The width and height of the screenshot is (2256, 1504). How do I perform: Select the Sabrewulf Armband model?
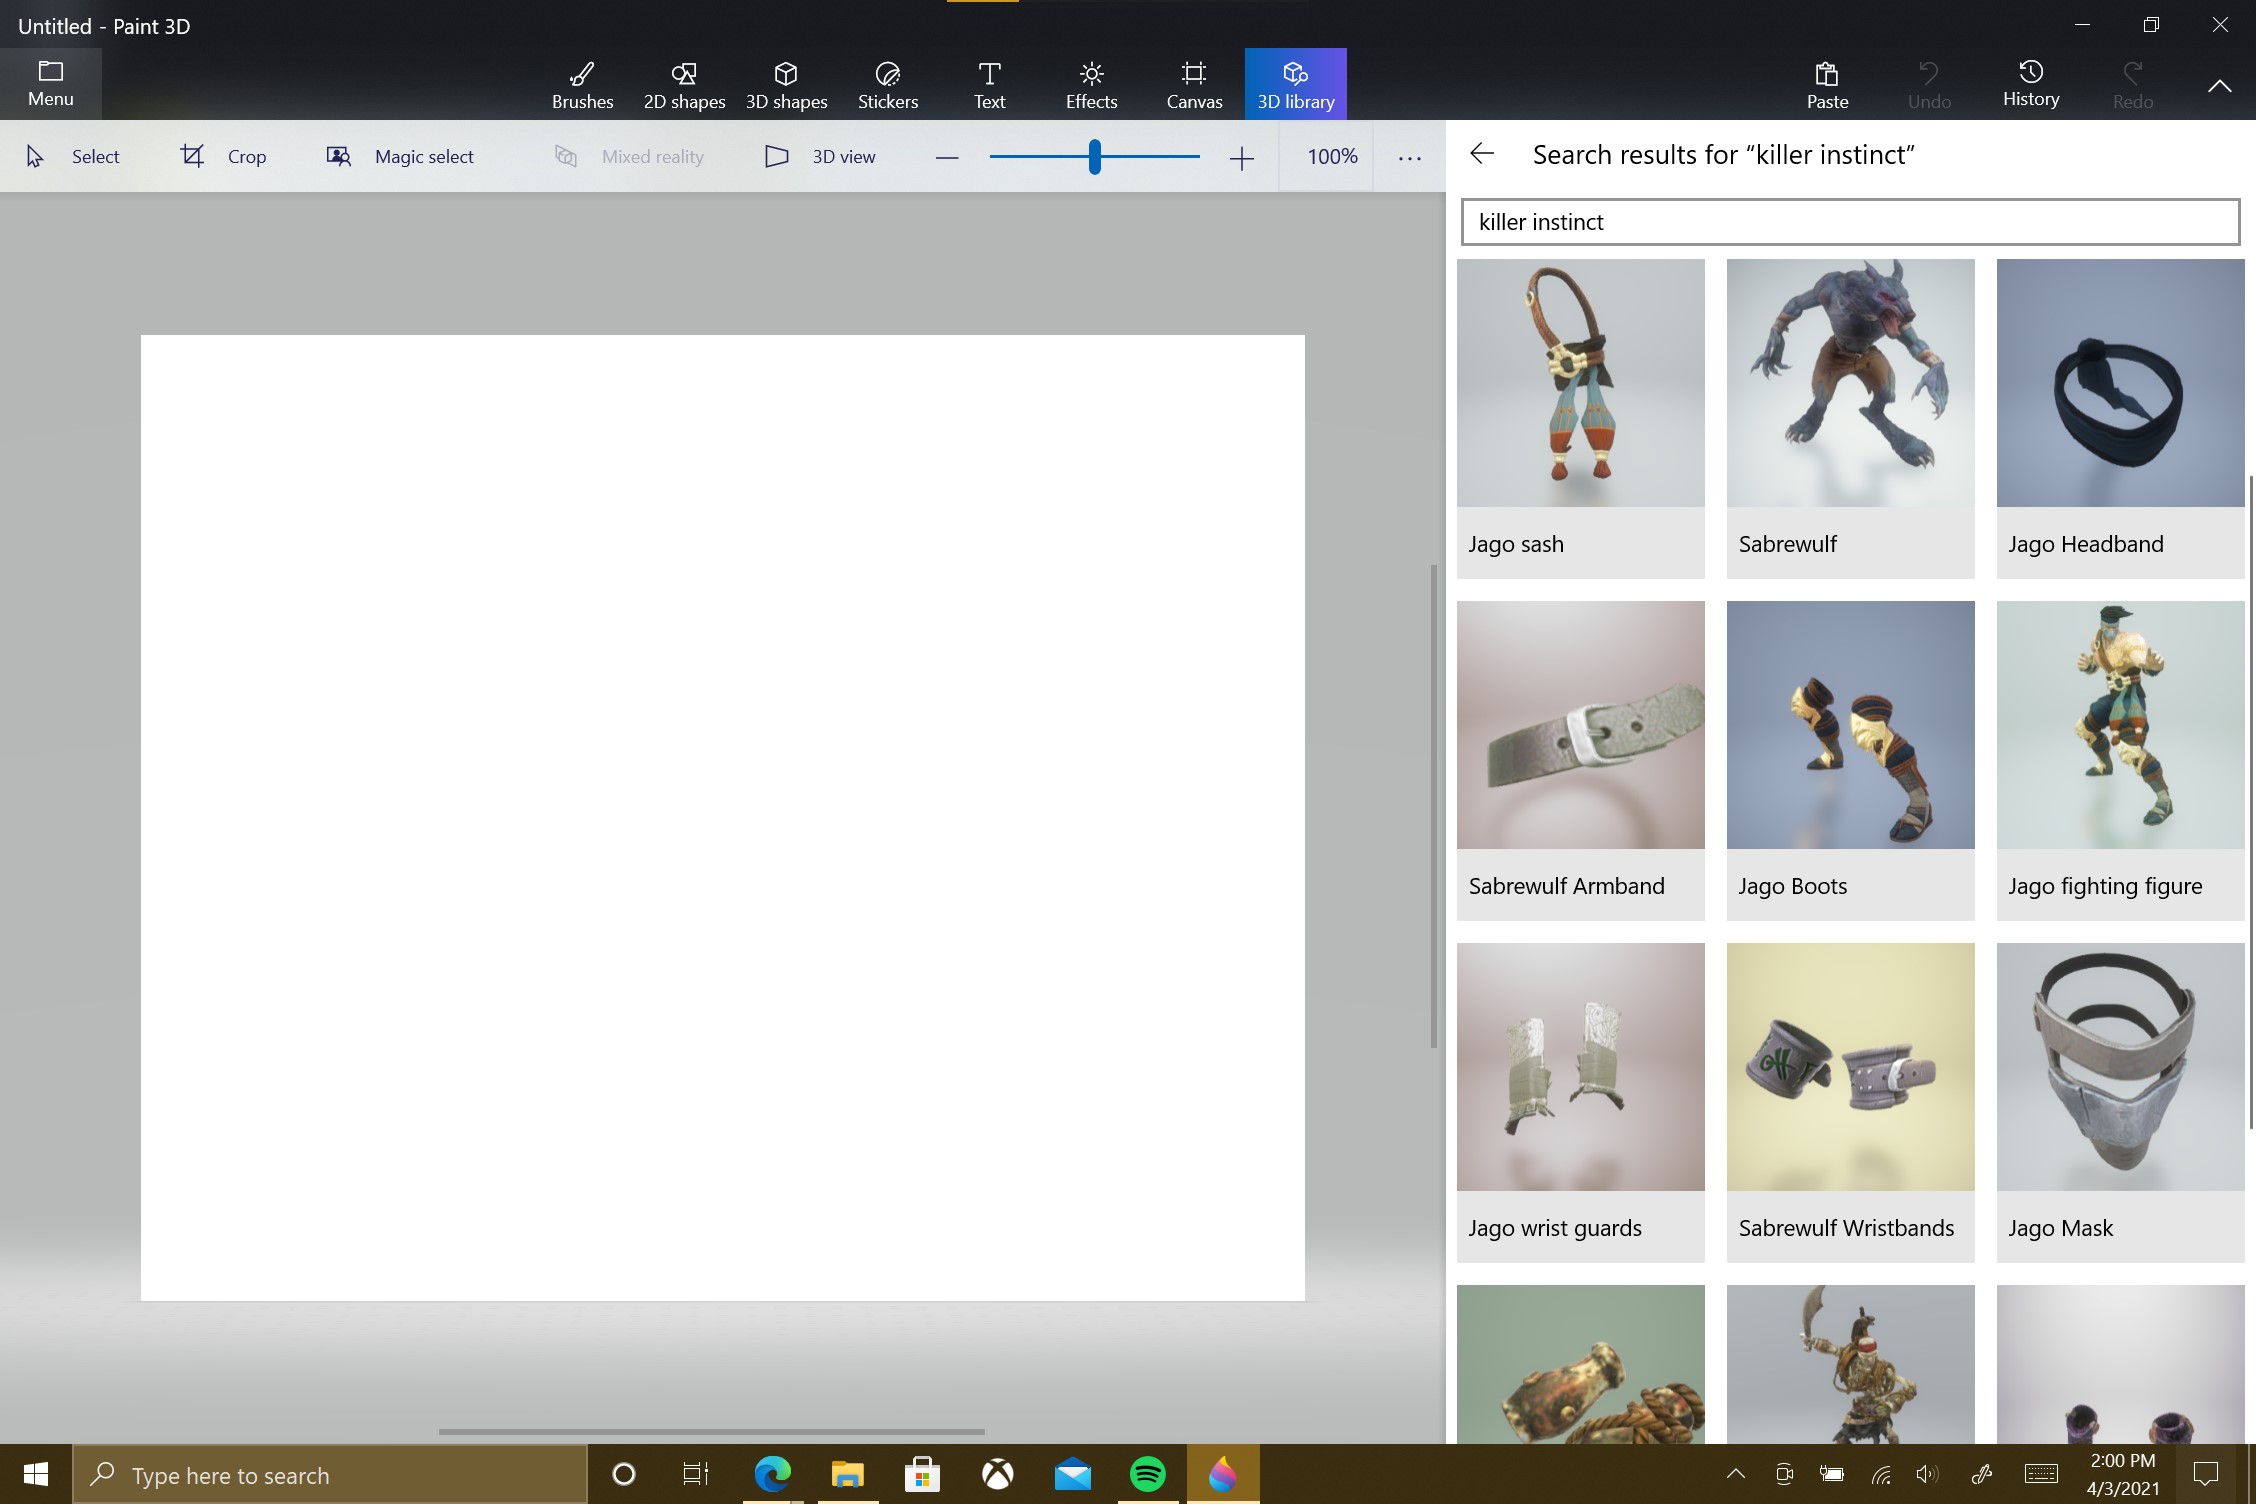click(1580, 760)
